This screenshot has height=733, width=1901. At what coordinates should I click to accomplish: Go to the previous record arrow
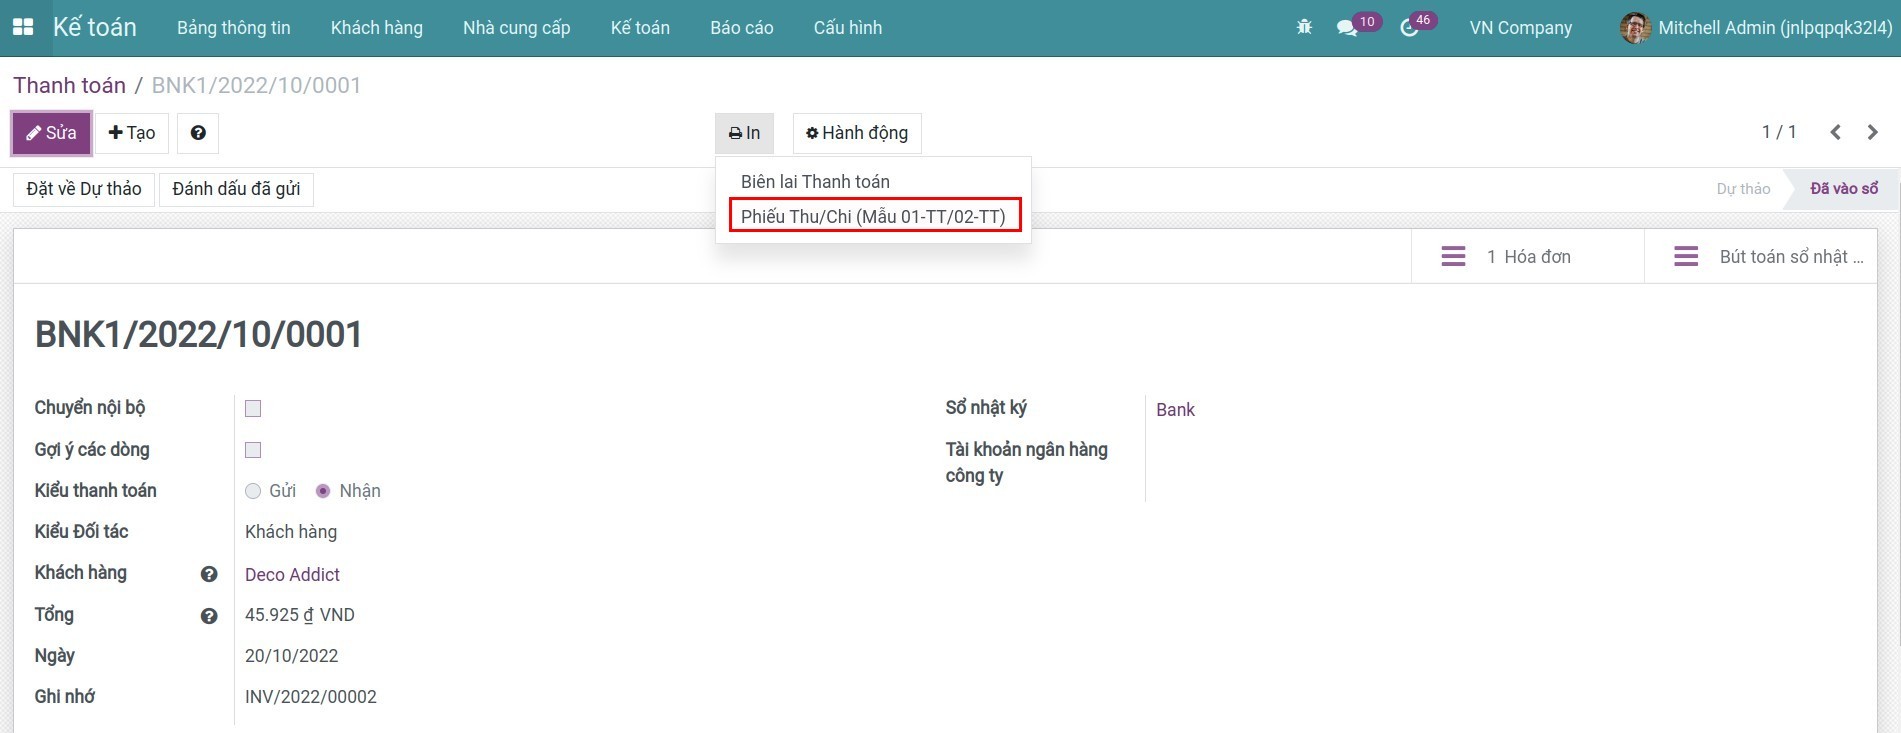coord(1835,132)
